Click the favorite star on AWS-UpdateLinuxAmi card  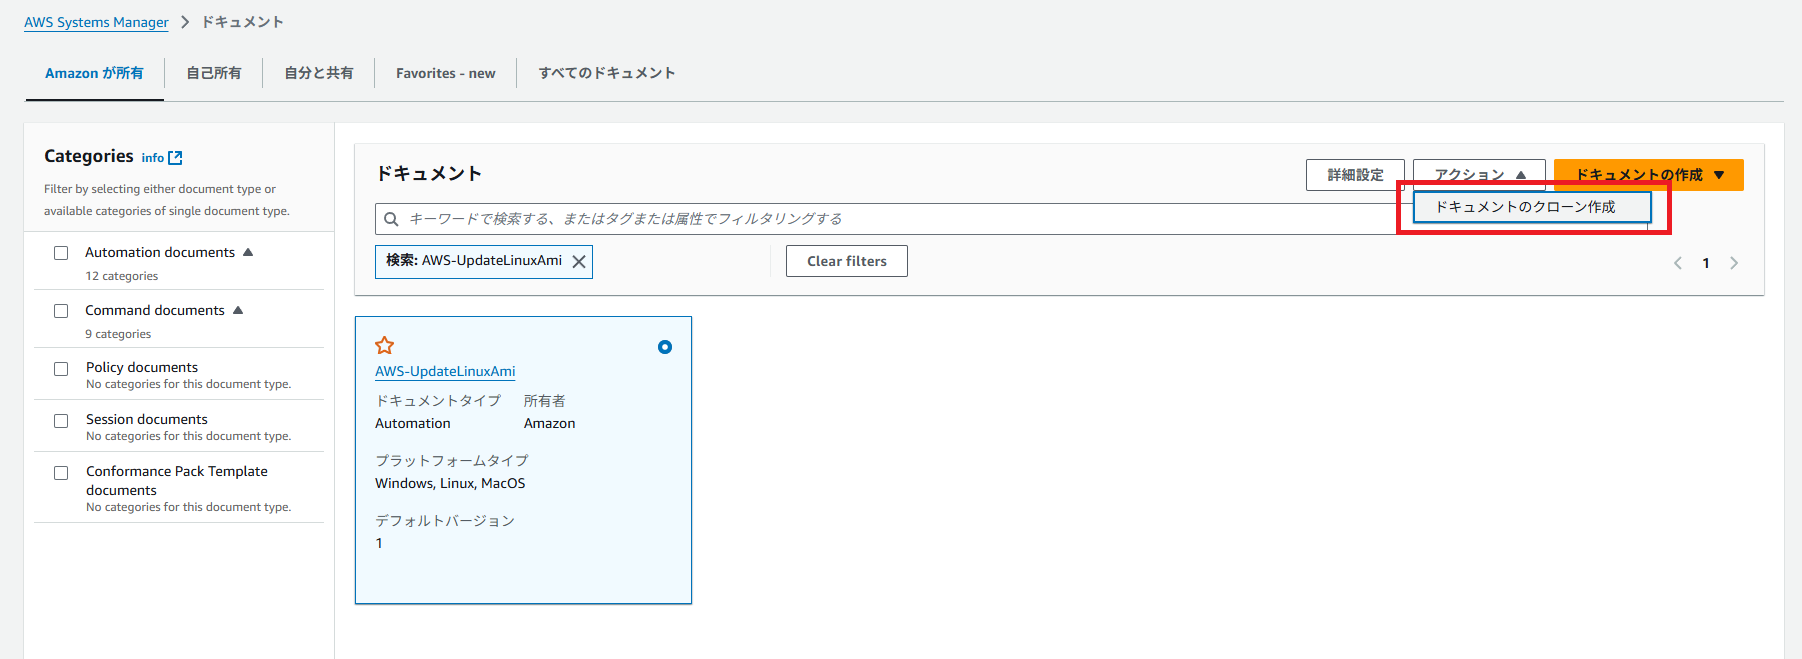click(384, 346)
